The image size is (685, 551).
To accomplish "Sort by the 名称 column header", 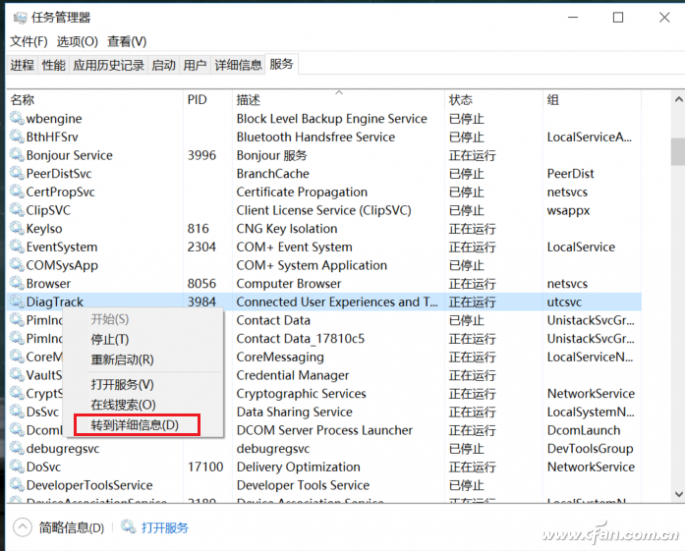I will tap(22, 100).
